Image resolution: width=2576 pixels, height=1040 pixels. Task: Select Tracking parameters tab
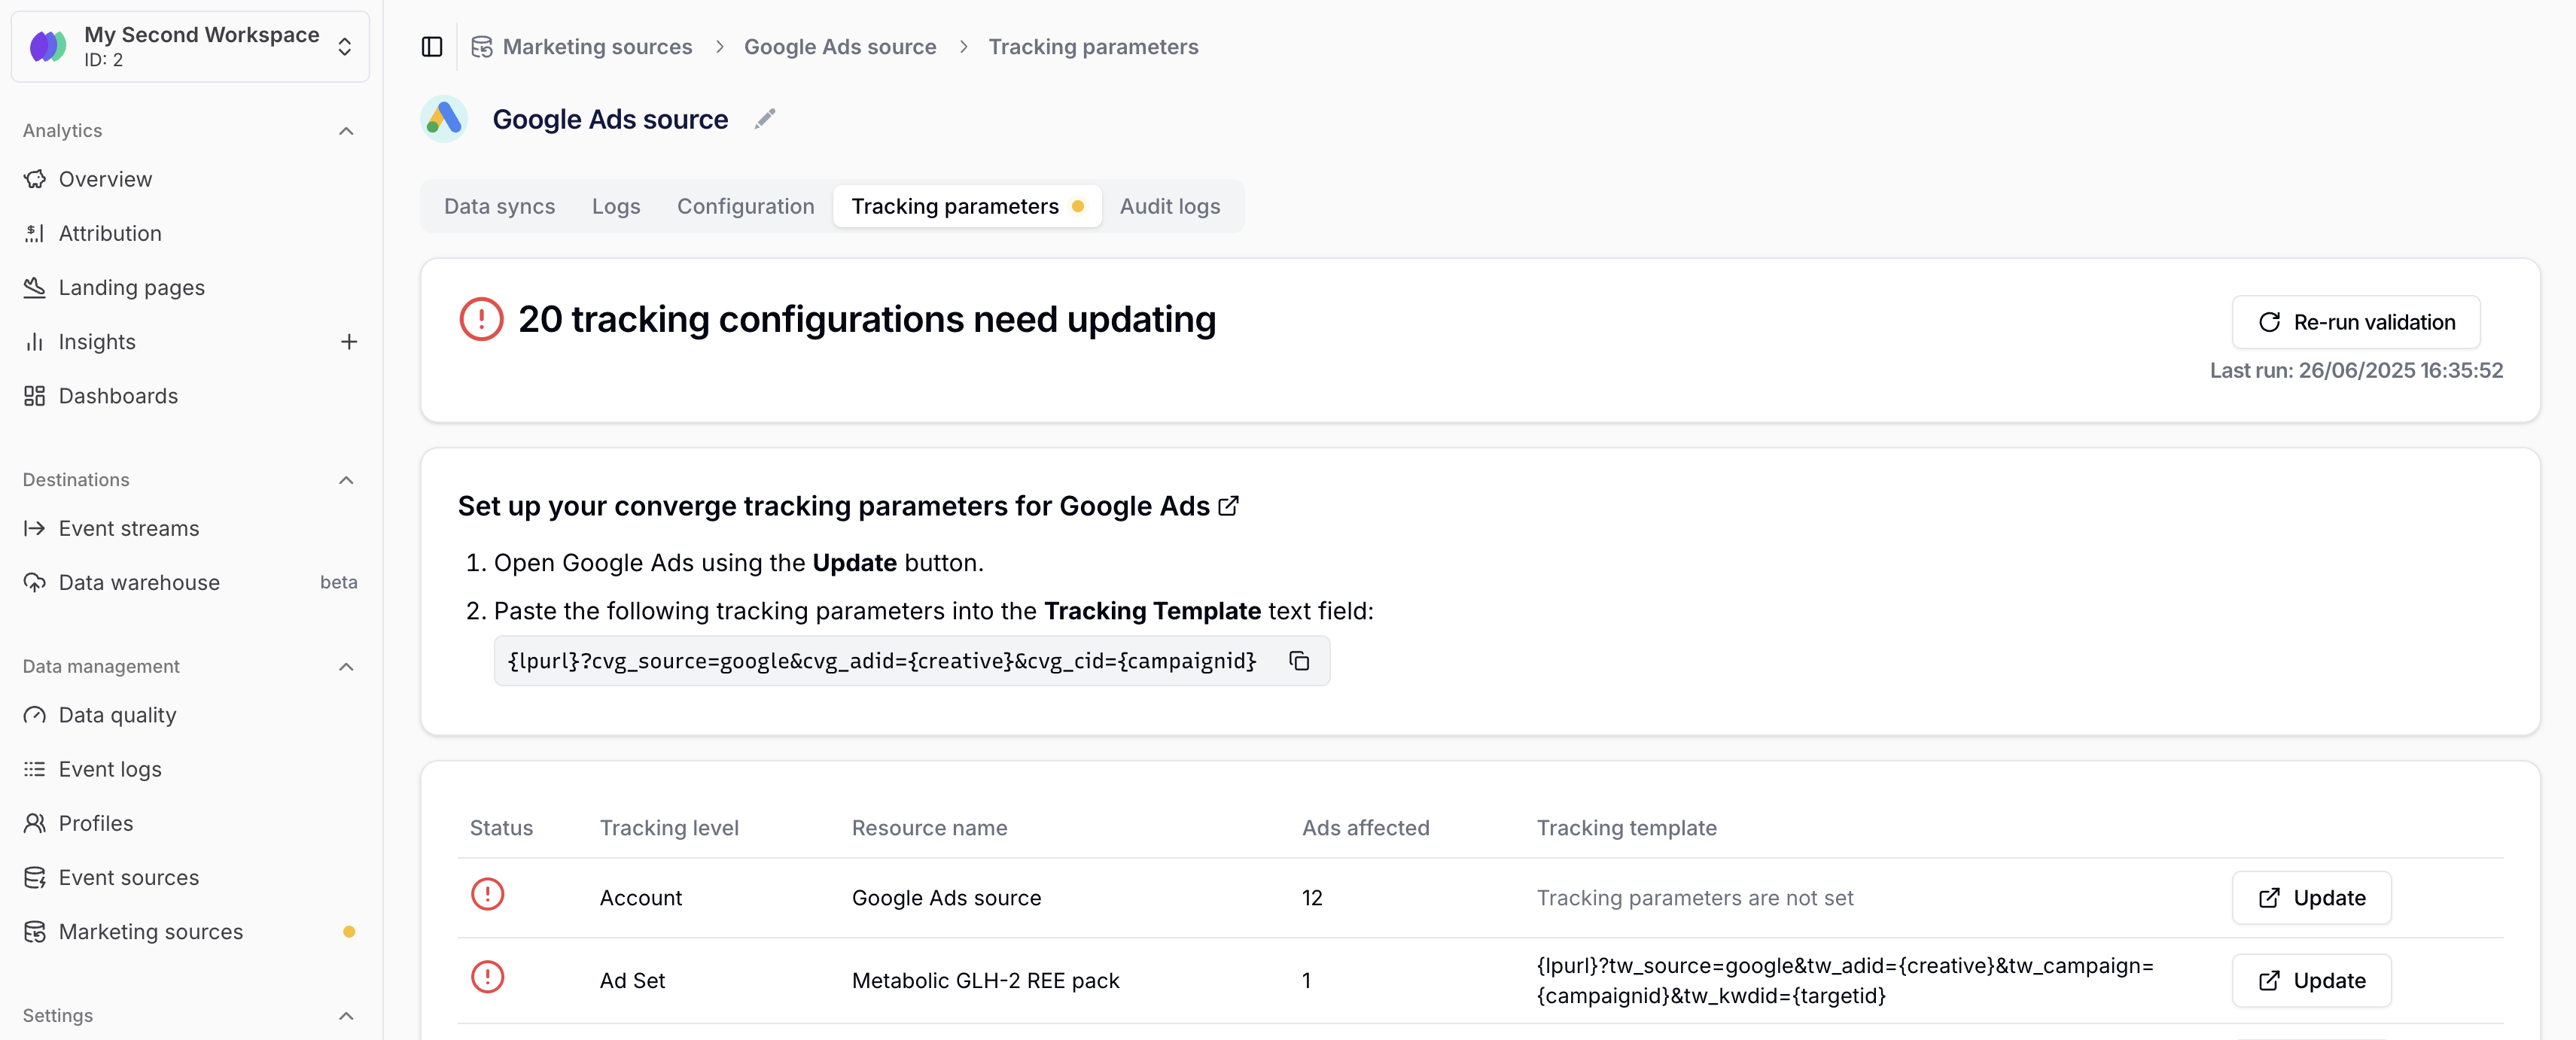pos(967,207)
